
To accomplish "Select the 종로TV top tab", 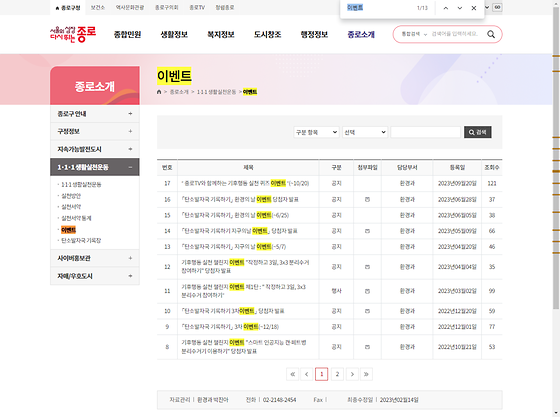I will 197,7.
